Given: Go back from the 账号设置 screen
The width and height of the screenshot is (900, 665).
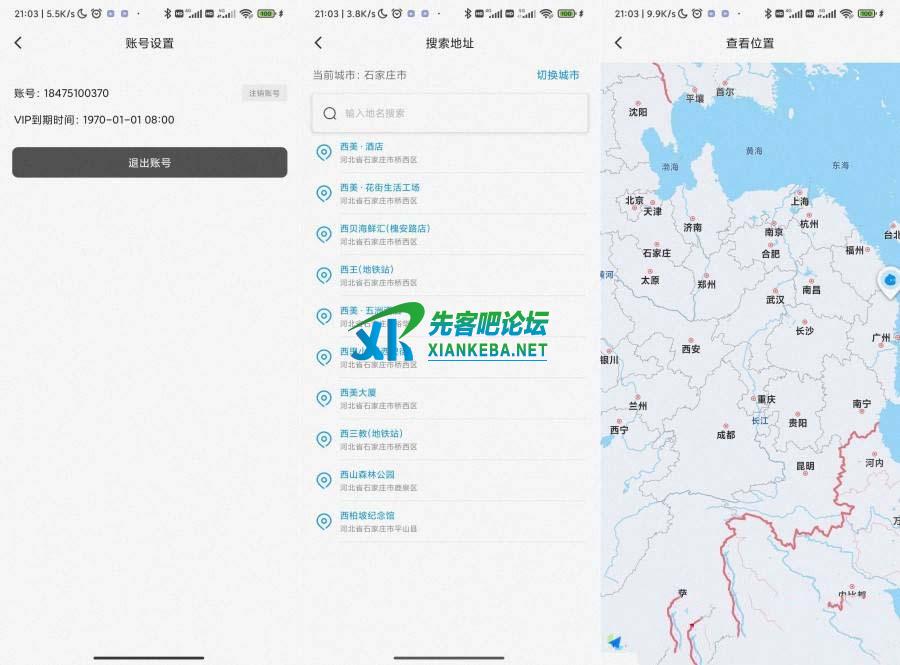Looking at the screenshot, I should coord(18,43).
